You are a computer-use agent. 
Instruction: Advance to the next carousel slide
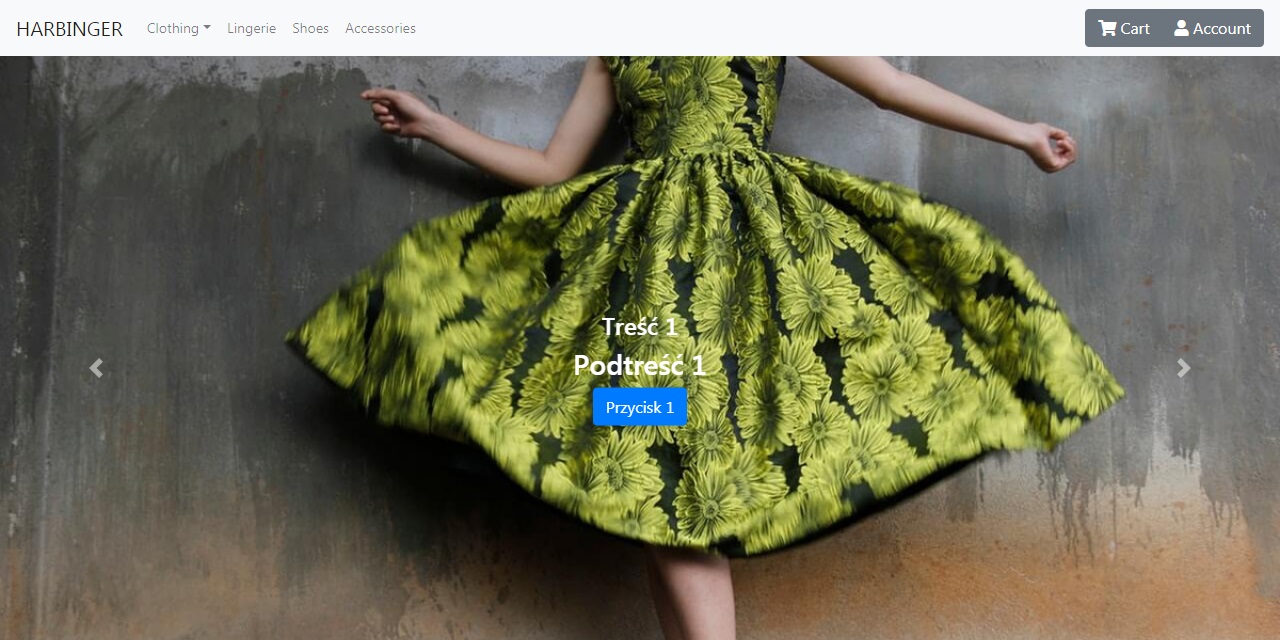coord(1184,368)
